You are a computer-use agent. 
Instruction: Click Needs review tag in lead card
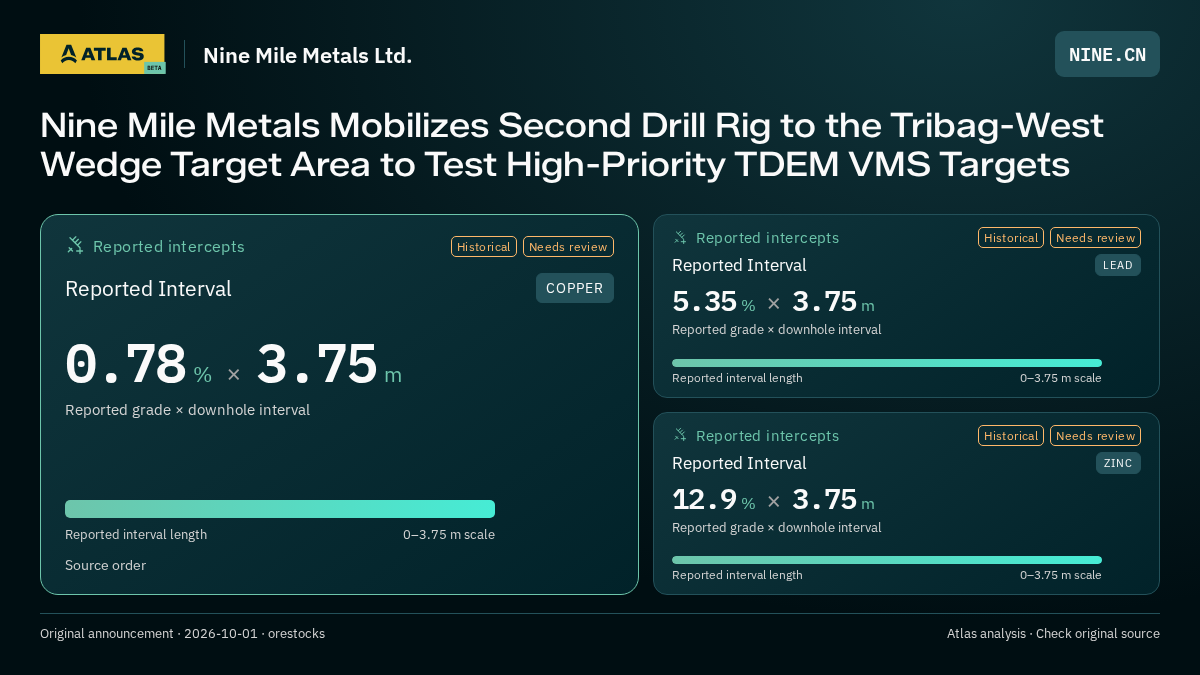click(x=1095, y=238)
